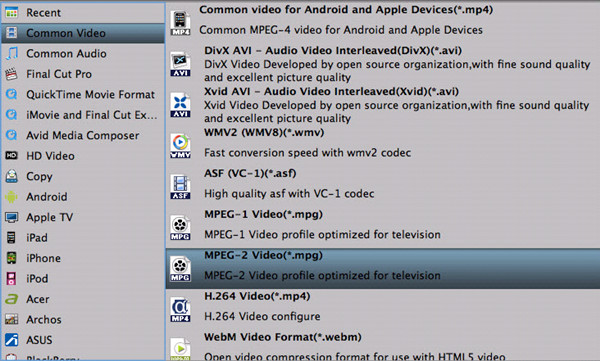The width and height of the screenshot is (600, 361).
Task: Click 'MPEG-1 Video profile optimized for television' description
Action: [x=322, y=234]
